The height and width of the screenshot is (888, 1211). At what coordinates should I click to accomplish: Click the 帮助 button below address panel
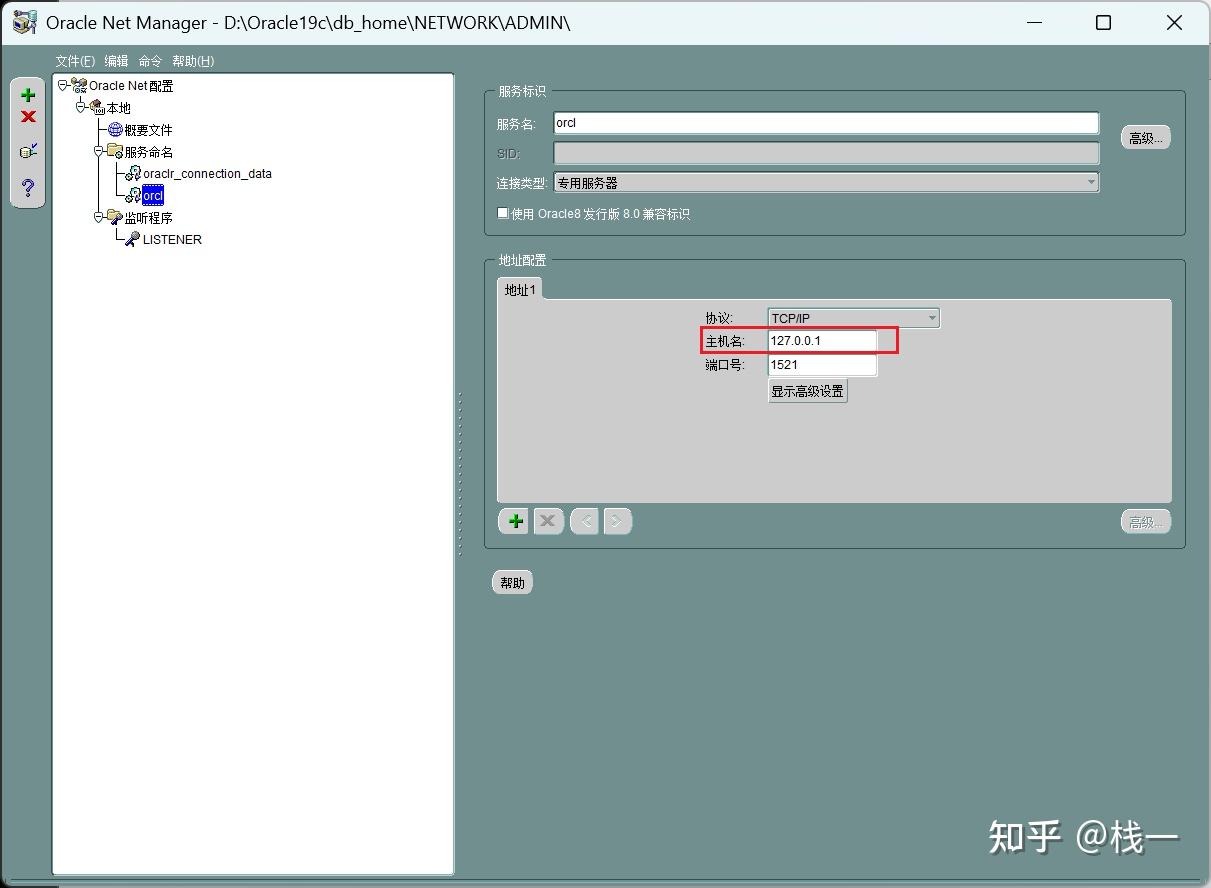pos(512,583)
